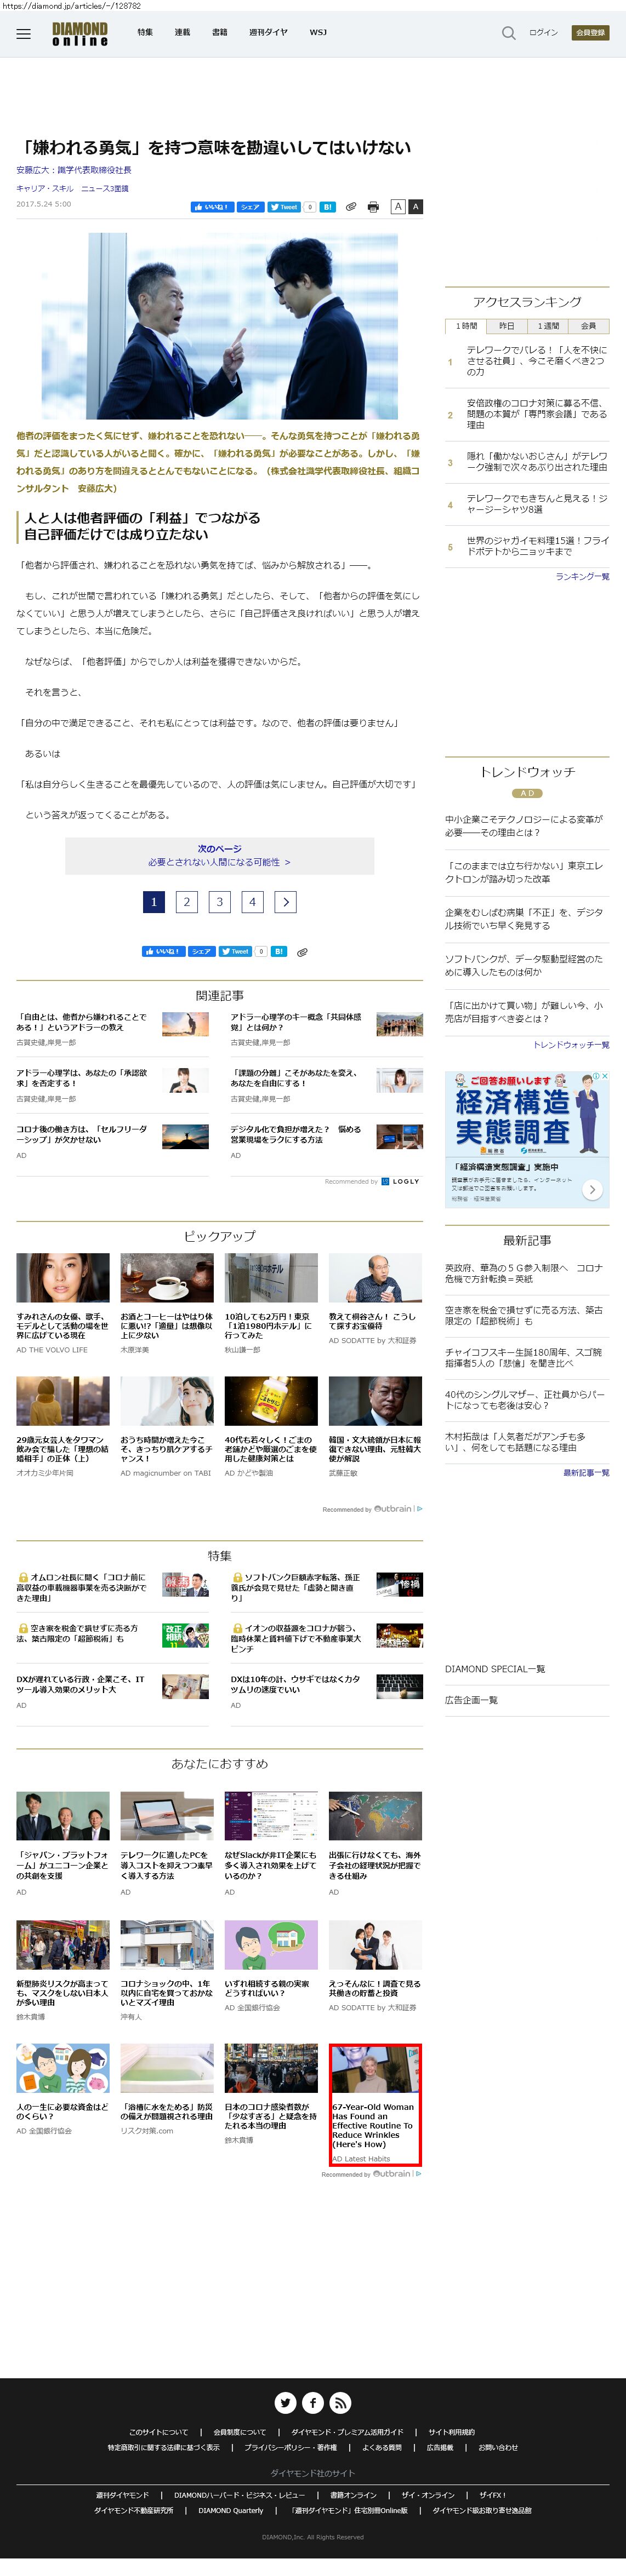Click the 最新記事一覧 link
Image resolution: width=626 pixels, height=2576 pixels.
[x=586, y=1473]
